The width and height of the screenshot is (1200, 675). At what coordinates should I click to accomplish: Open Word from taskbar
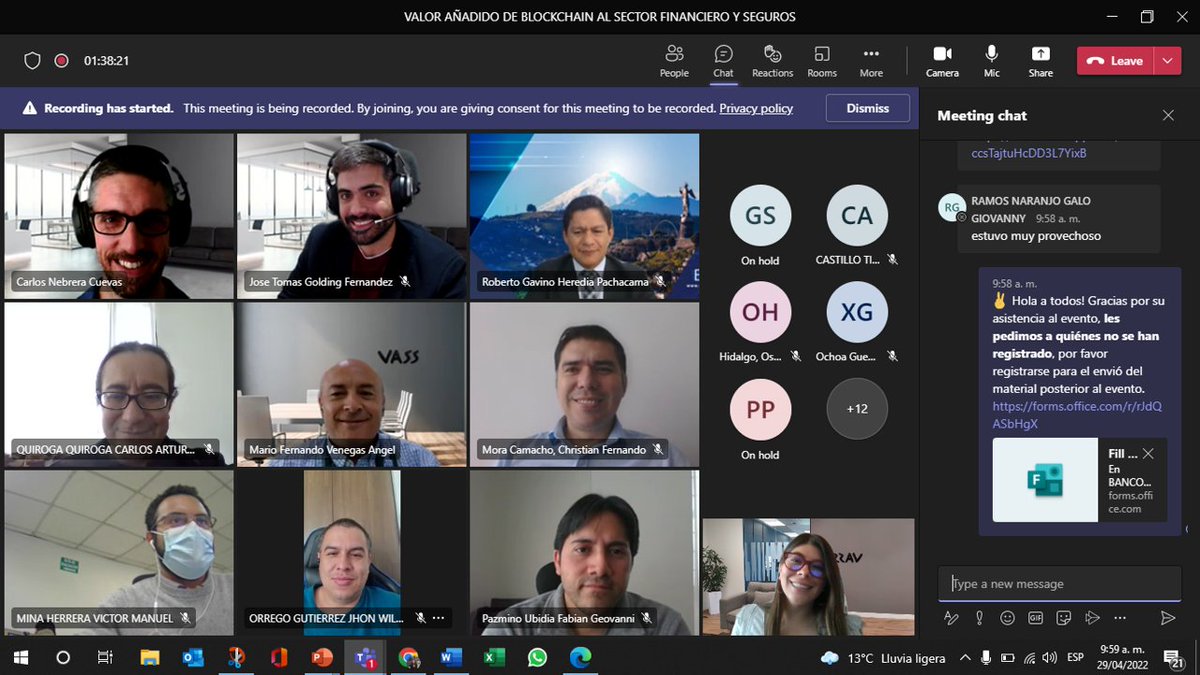tap(451, 657)
